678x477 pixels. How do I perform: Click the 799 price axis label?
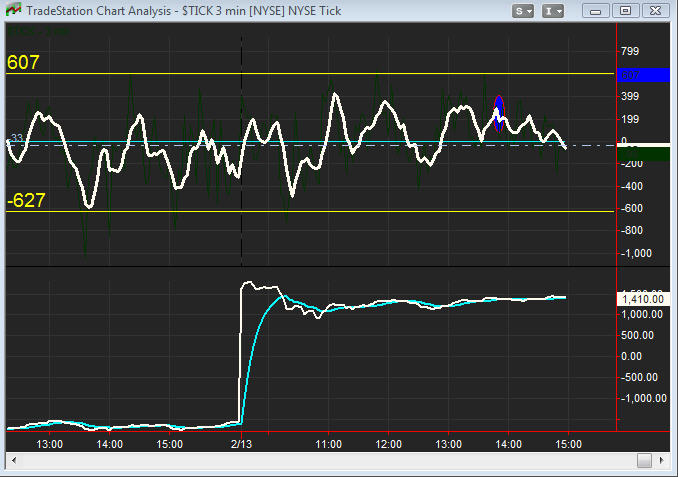[x=630, y=51]
